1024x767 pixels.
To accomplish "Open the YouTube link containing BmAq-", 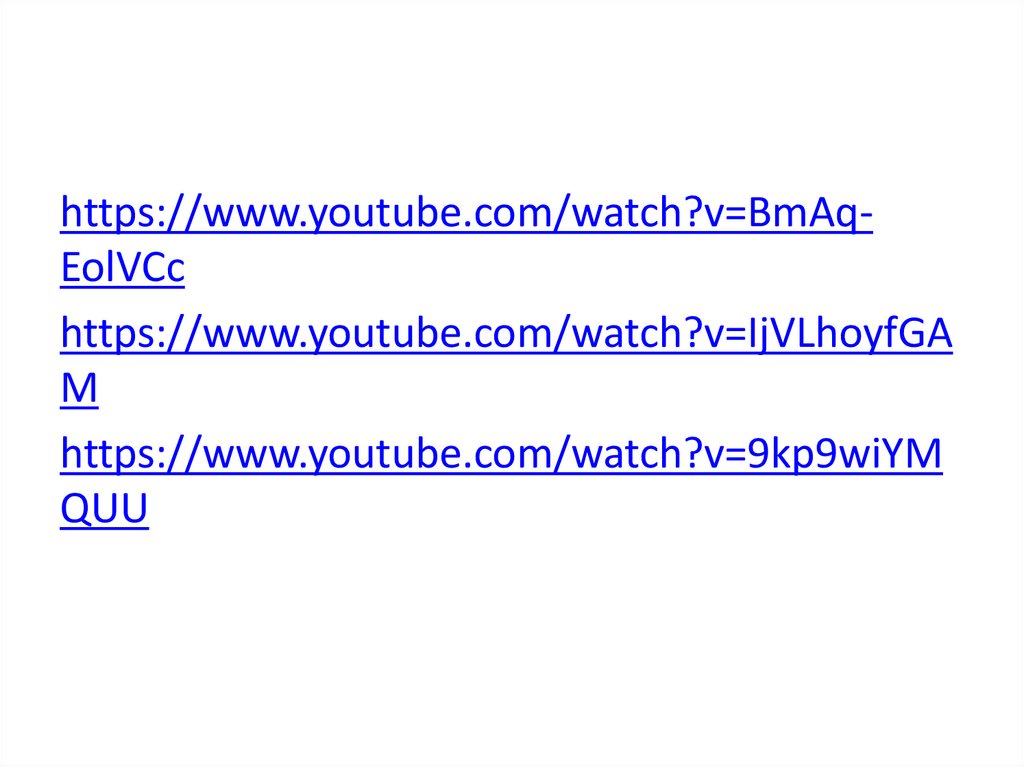I will pyautogui.click(x=466, y=214).
